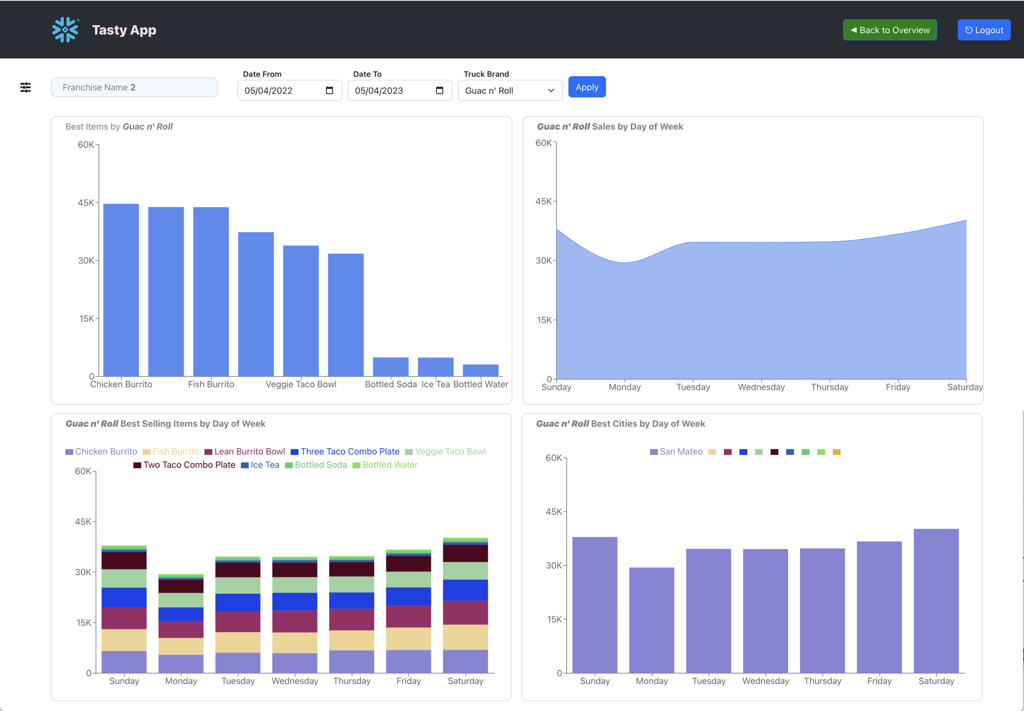1024x711 pixels.
Task: Hide the Ice Tea series via legend
Action: tap(259, 465)
